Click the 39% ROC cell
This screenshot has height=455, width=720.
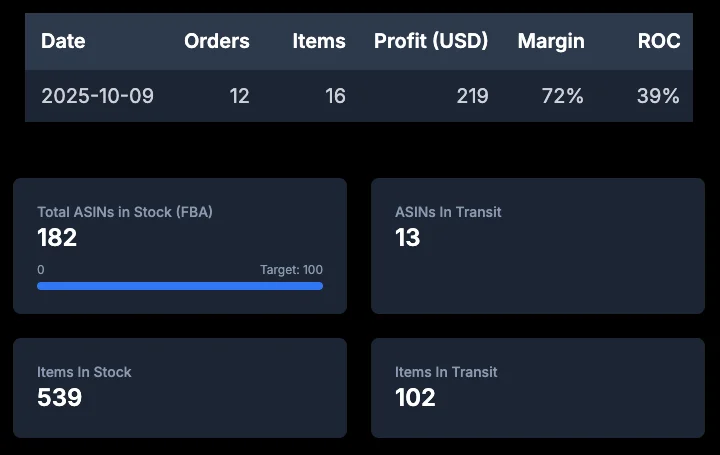[x=658, y=96]
